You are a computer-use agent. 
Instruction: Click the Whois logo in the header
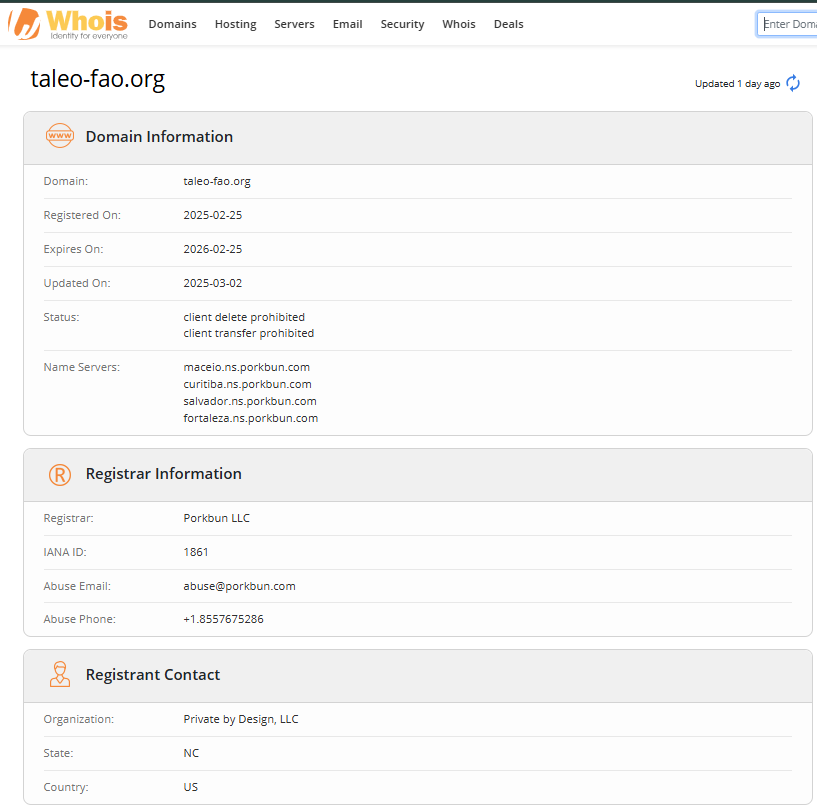click(x=68, y=24)
